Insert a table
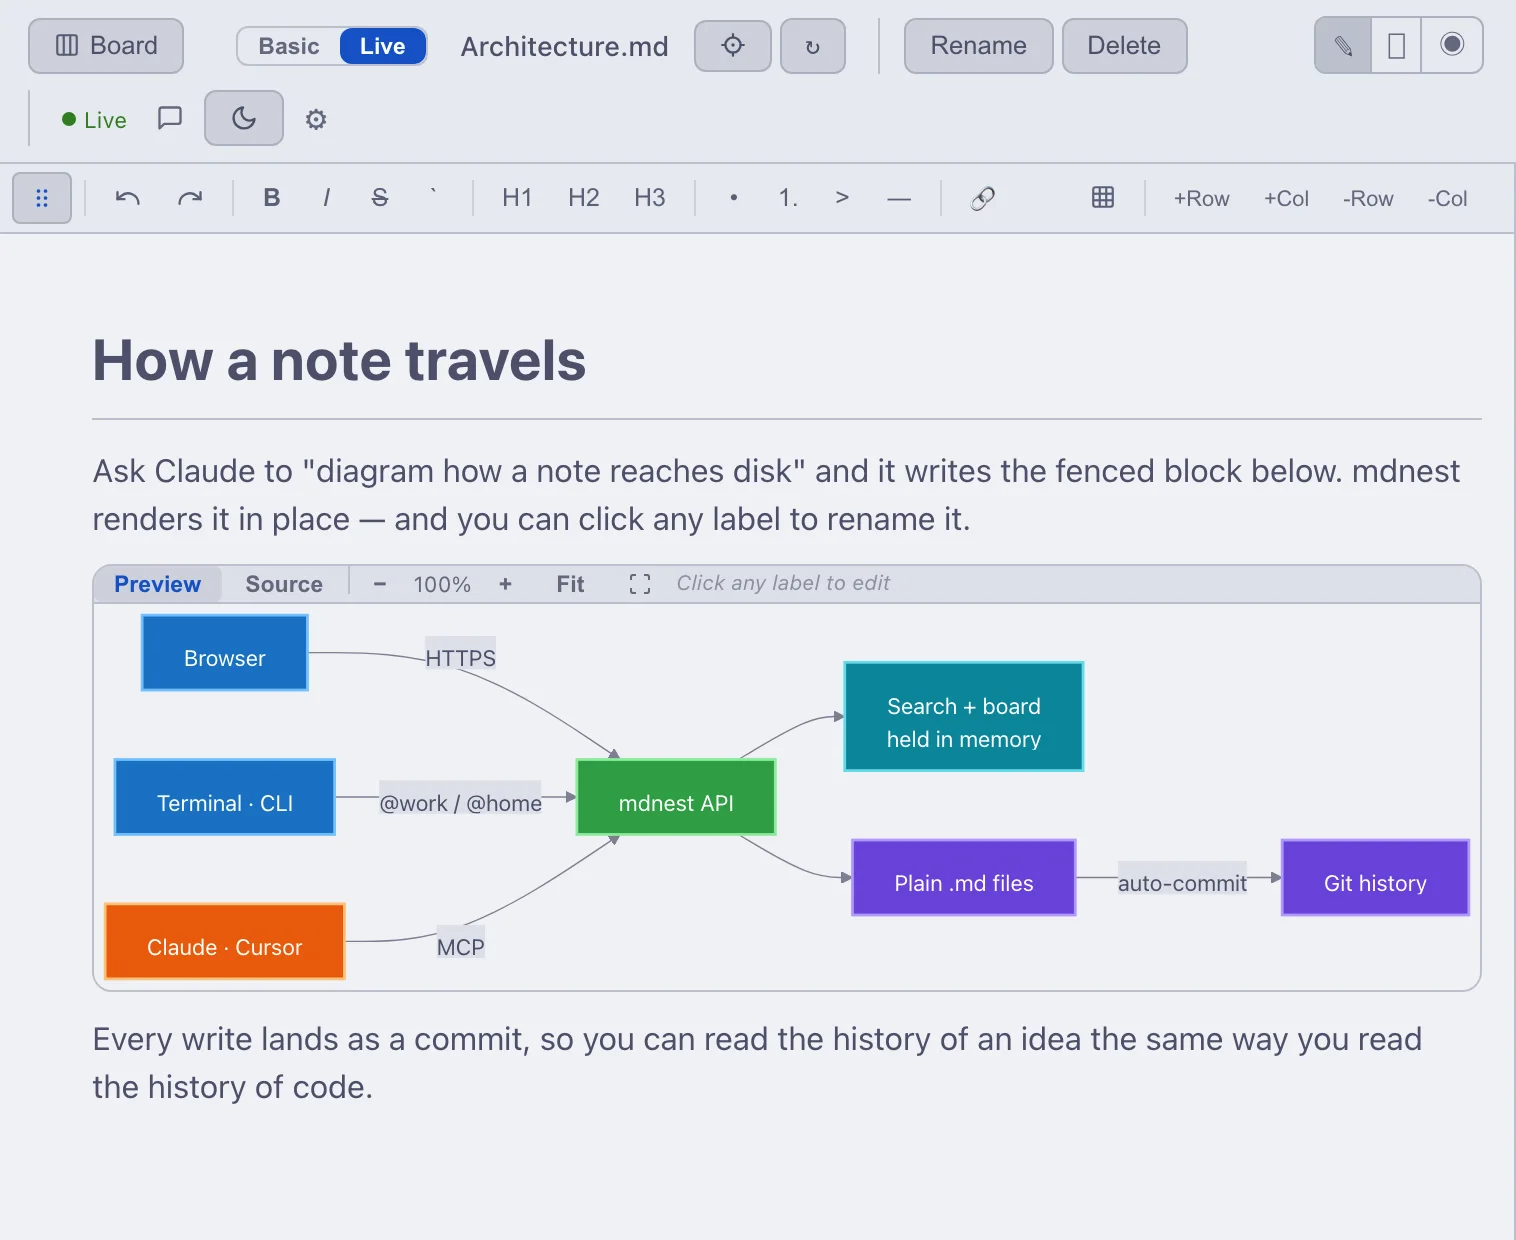This screenshot has height=1240, width=1516. tap(1103, 198)
